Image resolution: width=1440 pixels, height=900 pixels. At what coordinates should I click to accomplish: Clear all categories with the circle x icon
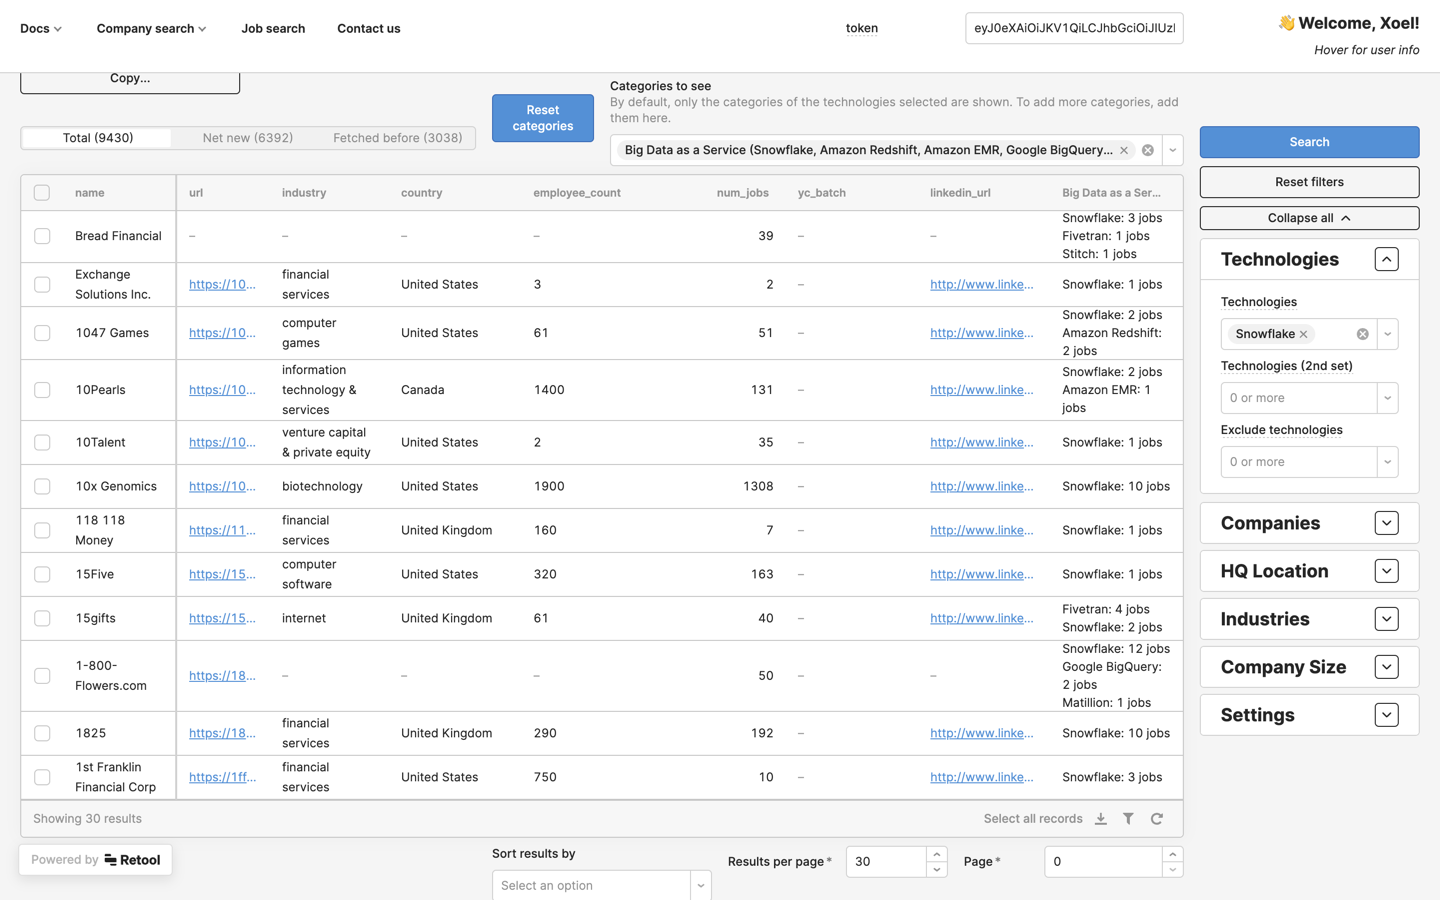tap(1148, 150)
